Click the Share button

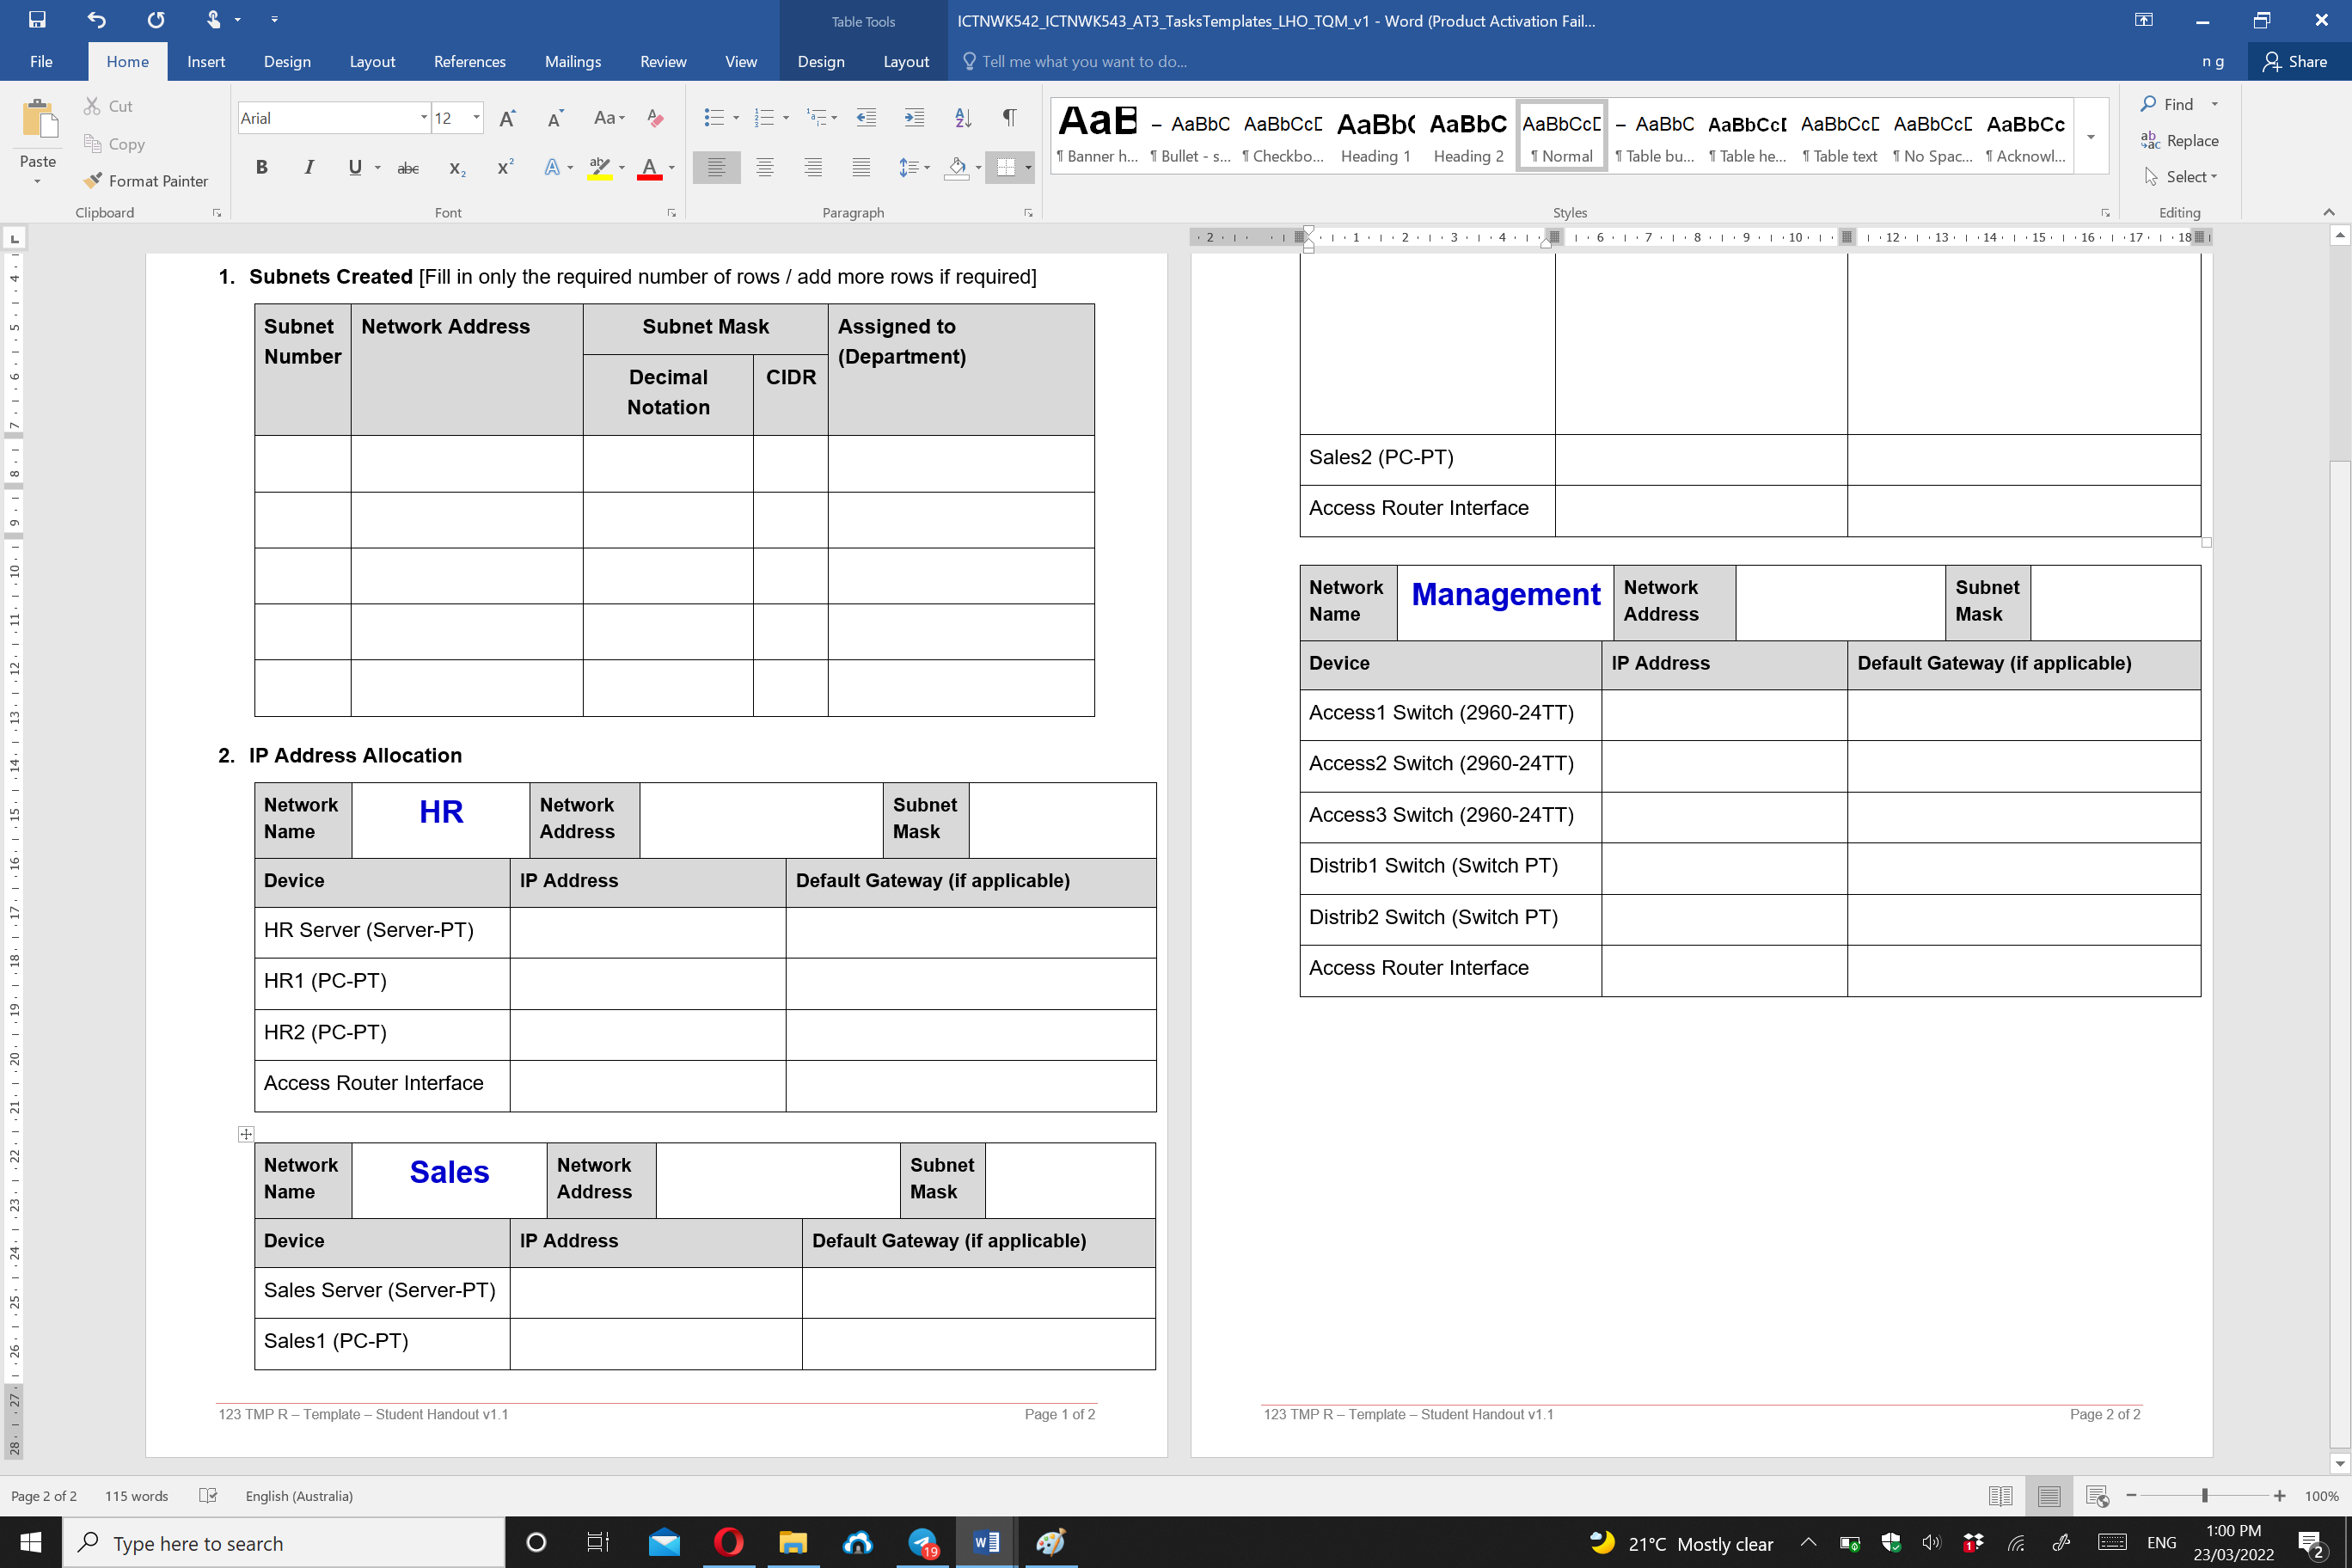(2295, 62)
